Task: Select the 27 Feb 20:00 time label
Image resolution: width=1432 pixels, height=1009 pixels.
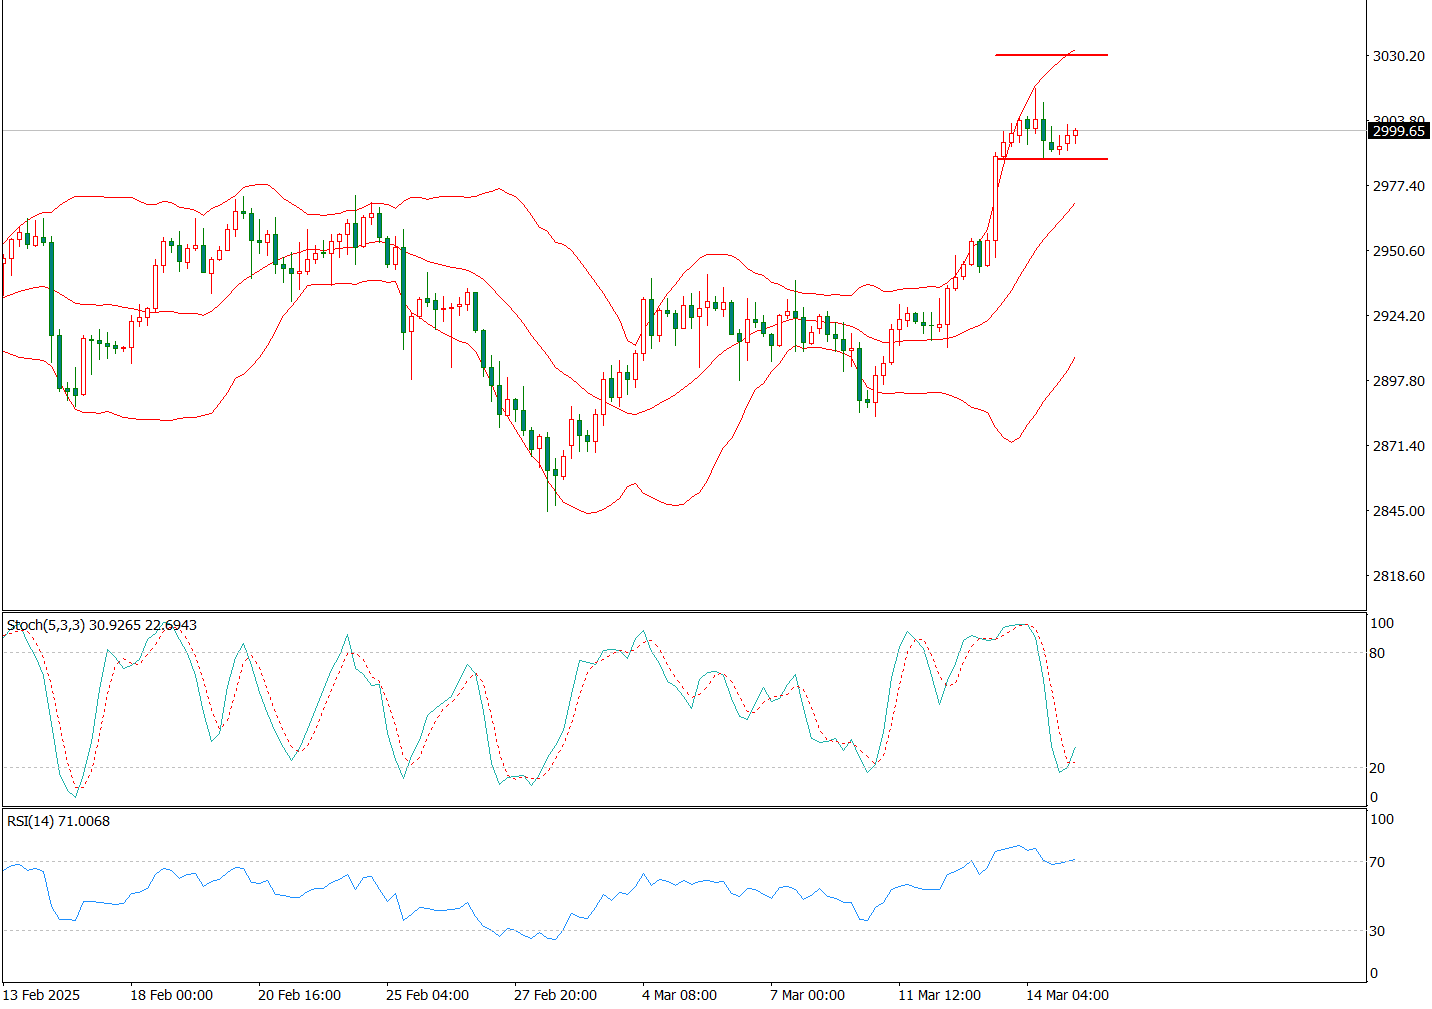Action: click(x=555, y=995)
